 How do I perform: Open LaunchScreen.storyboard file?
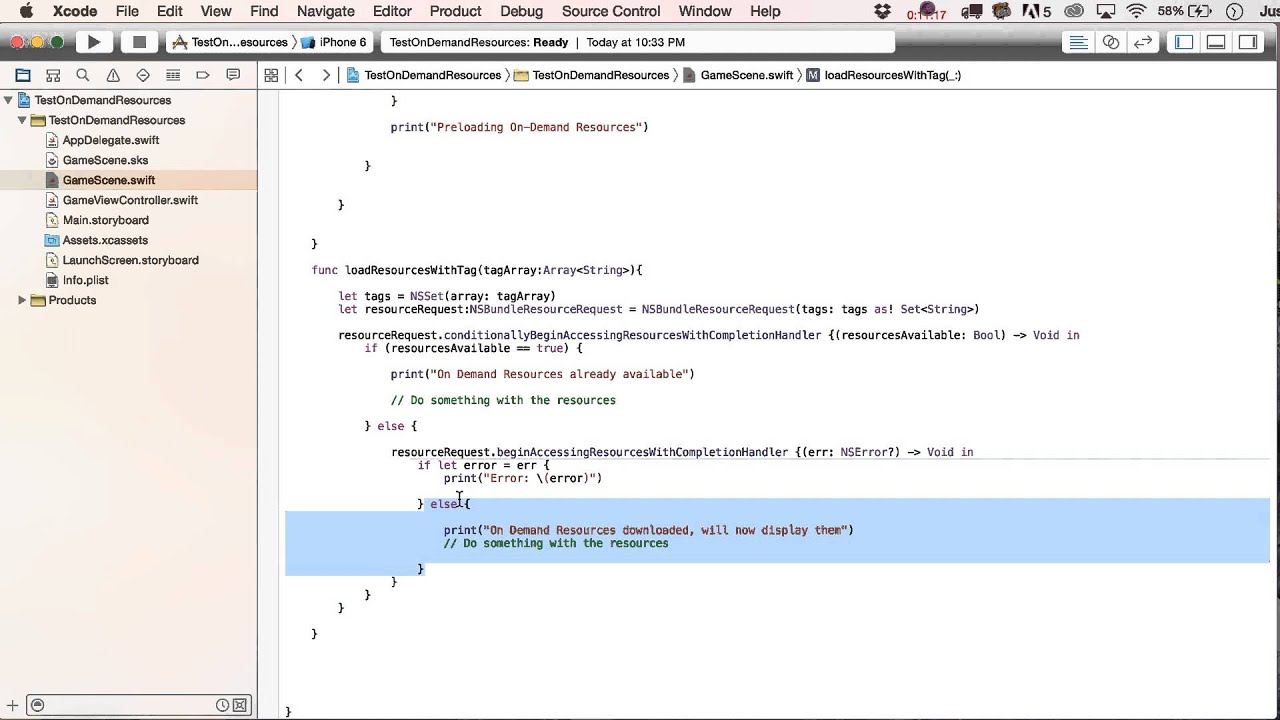(130, 260)
